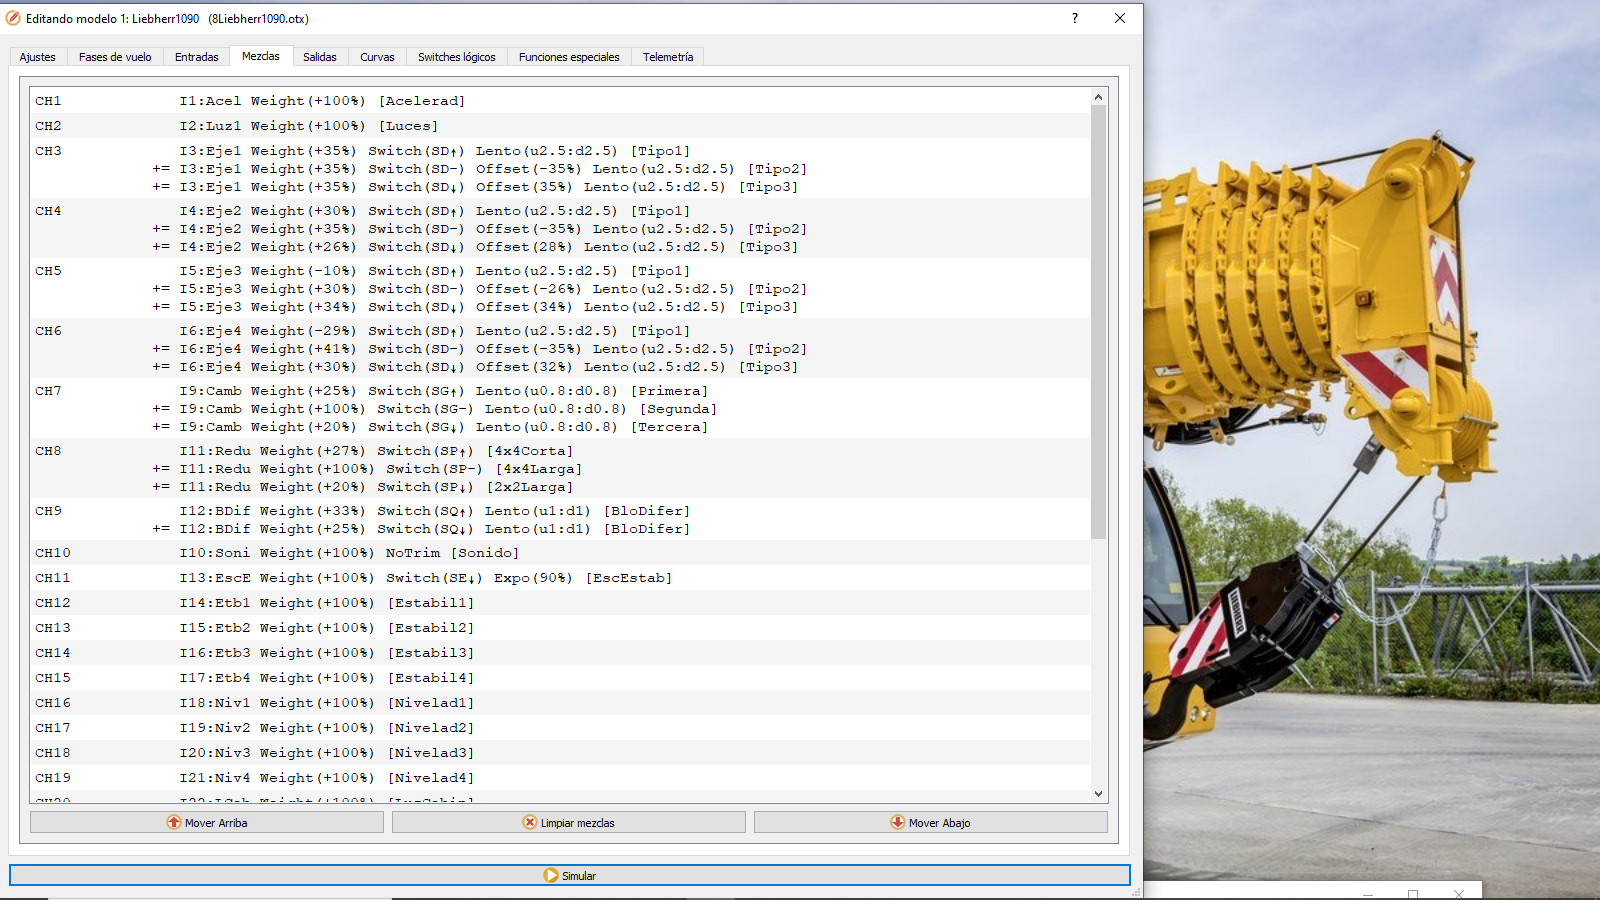Viewport: 1600px width, 900px height.
Task: Click the Limpiar mezclas red X icon
Action: [530, 822]
